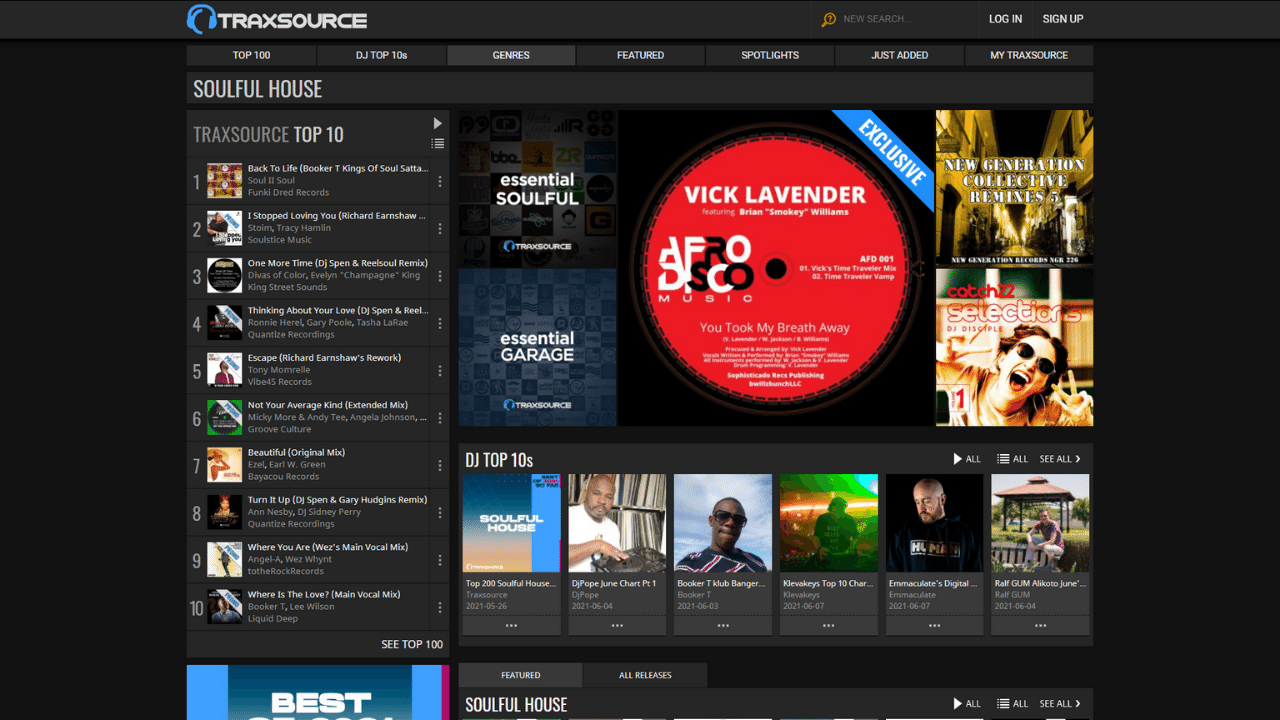Viewport: 1280px width, 720px height.
Task: Open the Essential Soulful banner
Action: (x=537, y=188)
